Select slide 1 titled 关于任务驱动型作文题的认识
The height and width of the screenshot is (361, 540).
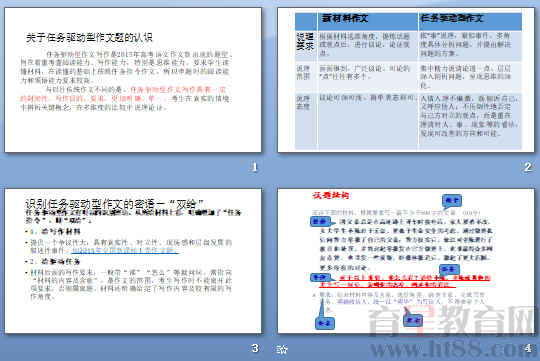pos(133,80)
